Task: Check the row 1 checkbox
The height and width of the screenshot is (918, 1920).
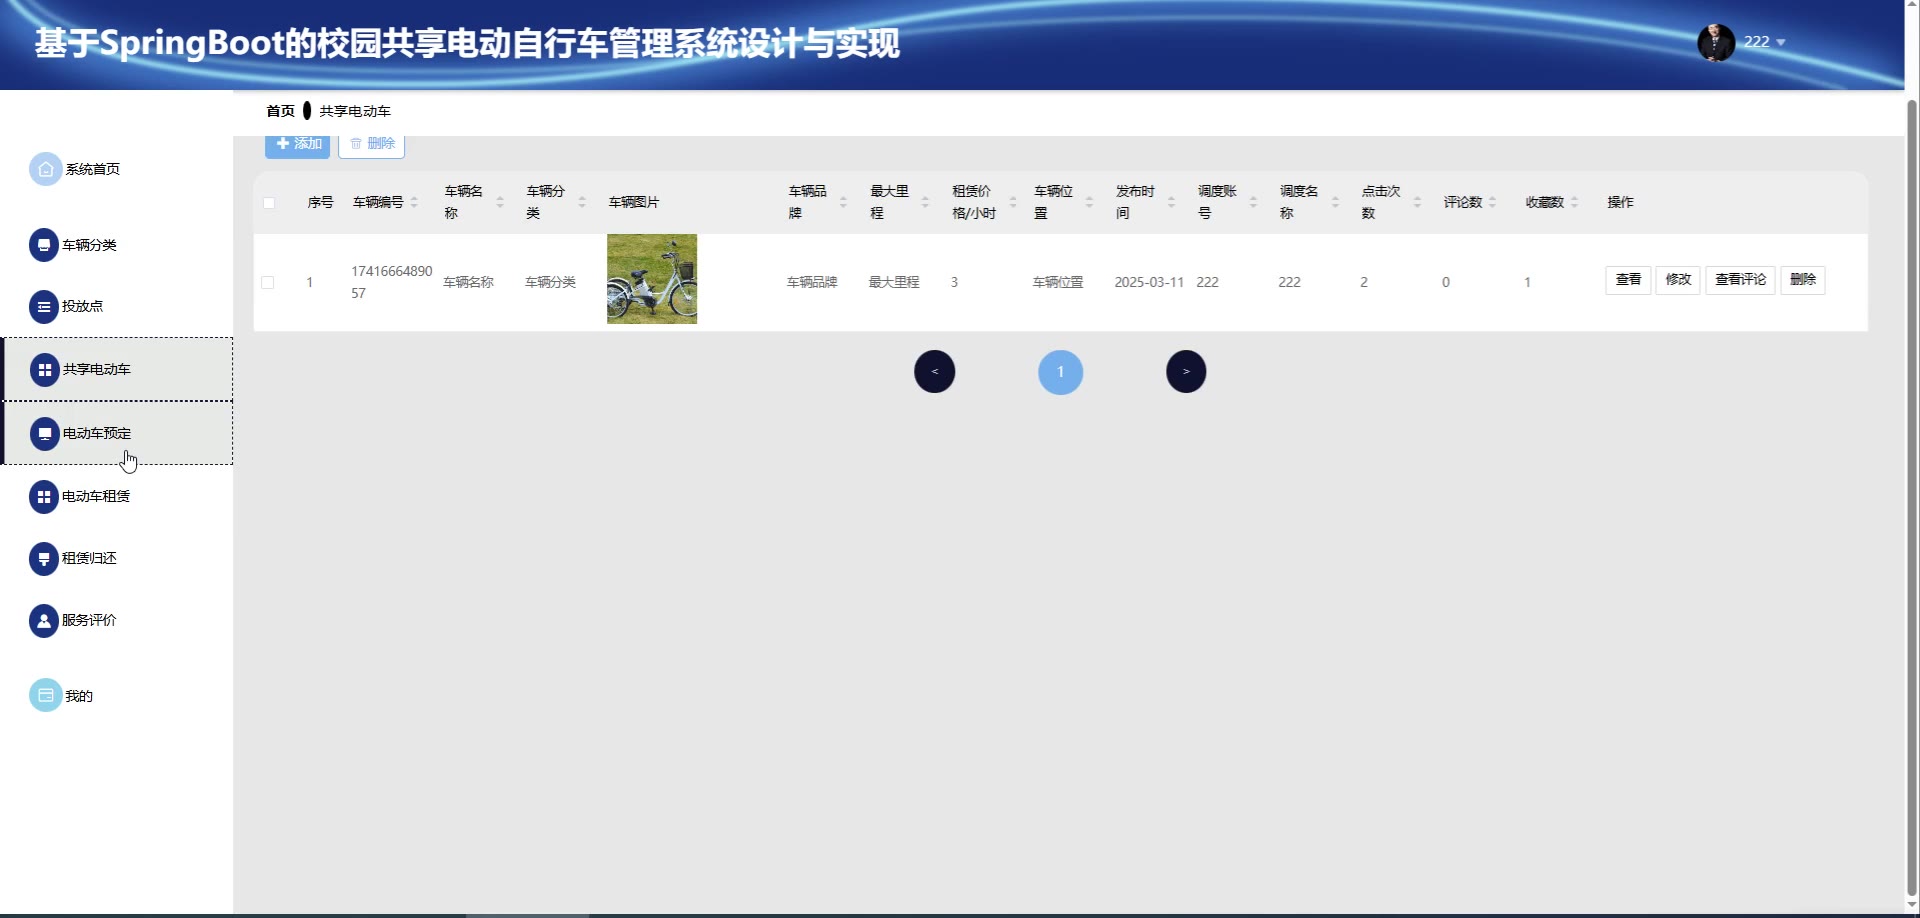Action: click(x=268, y=283)
